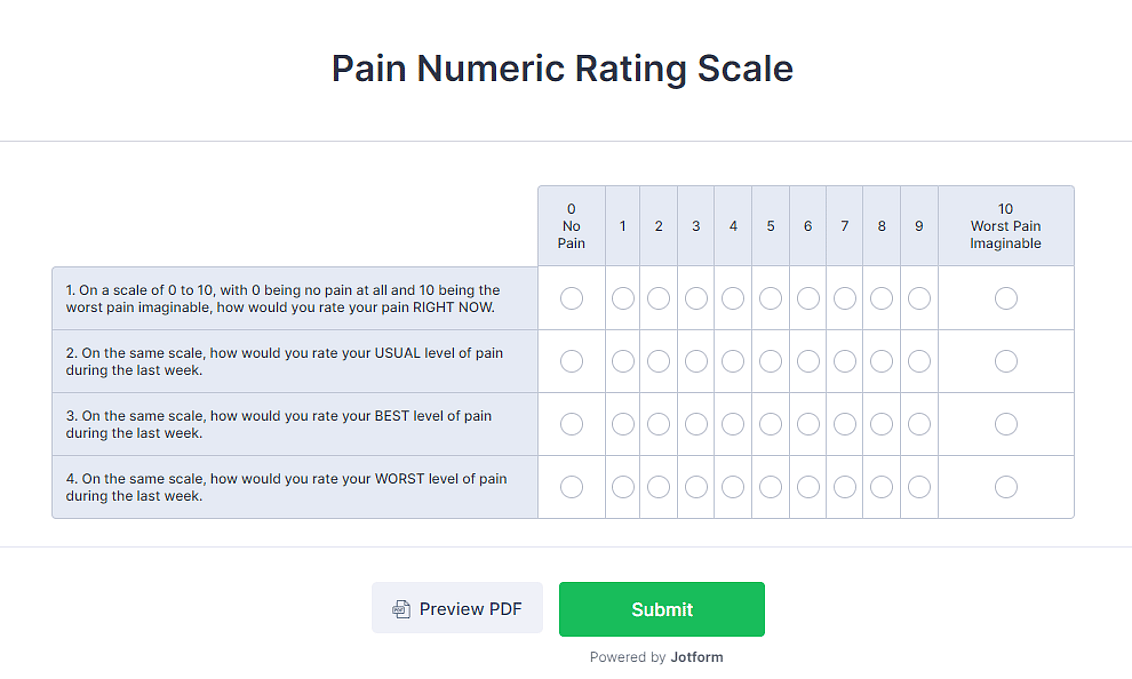
Task: Rate pain RIGHT NOW as 5
Action: point(770,297)
